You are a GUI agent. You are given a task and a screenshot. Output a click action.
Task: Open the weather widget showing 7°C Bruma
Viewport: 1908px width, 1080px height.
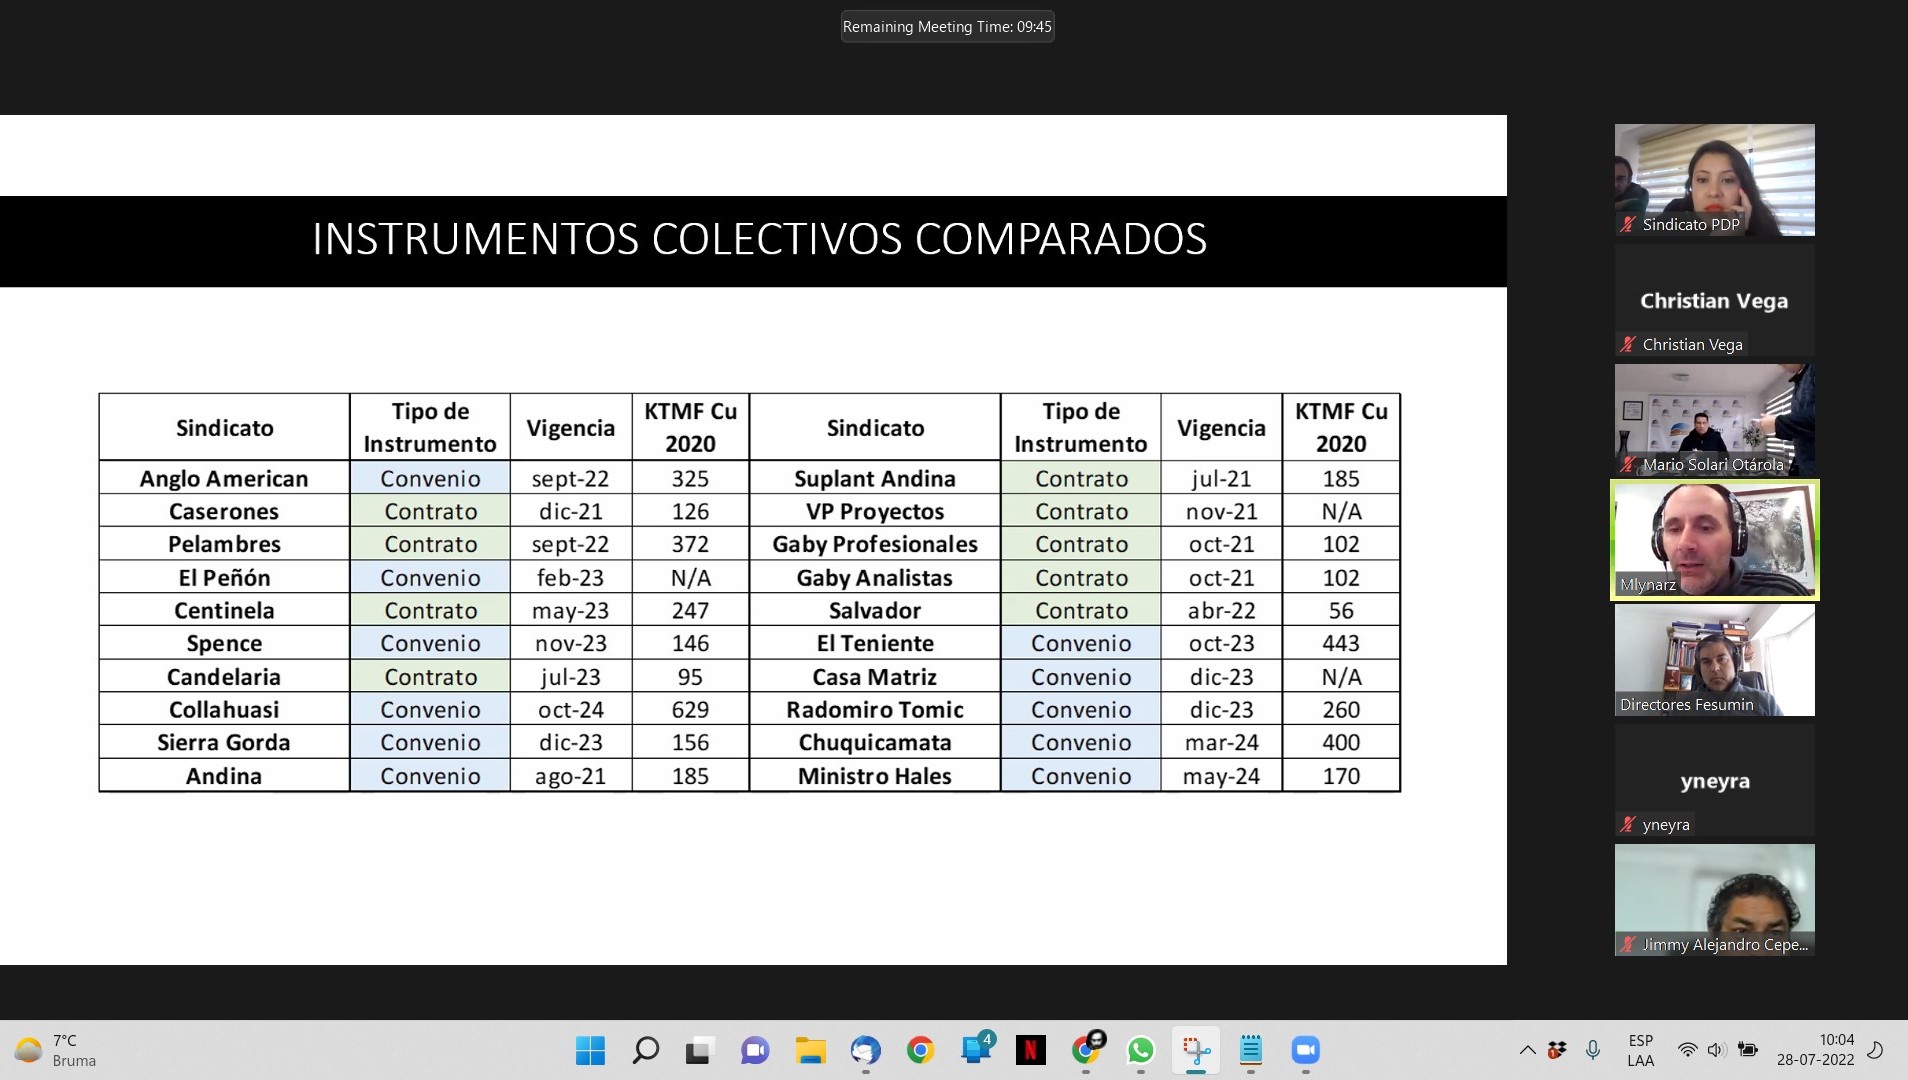[57, 1050]
